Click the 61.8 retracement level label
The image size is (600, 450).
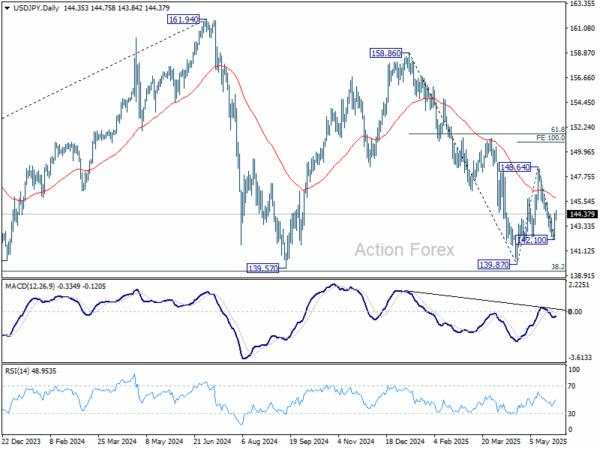pos(558,130)
